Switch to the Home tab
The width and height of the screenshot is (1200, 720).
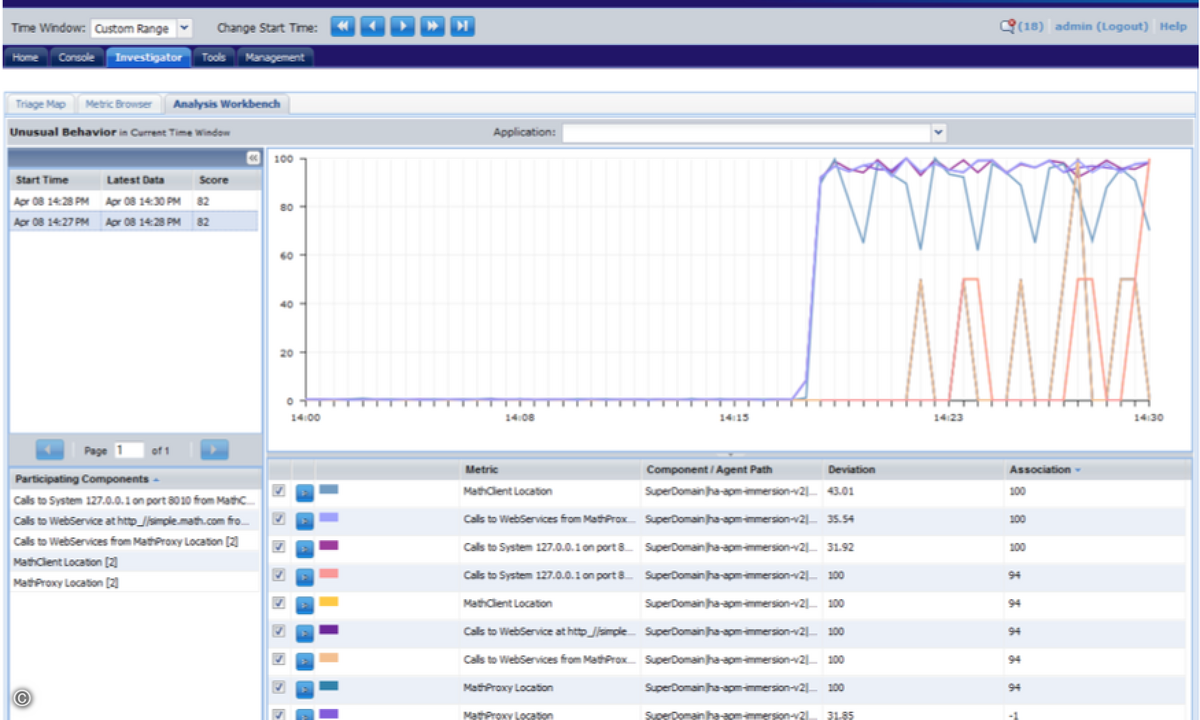pyautogui.click(x=25, y=57)
